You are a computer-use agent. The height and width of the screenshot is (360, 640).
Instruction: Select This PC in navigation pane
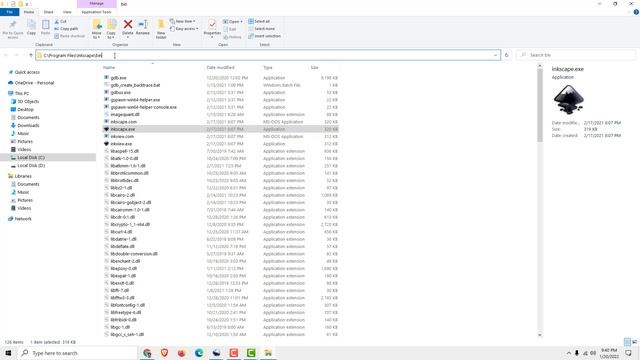(x=22, y=93)
